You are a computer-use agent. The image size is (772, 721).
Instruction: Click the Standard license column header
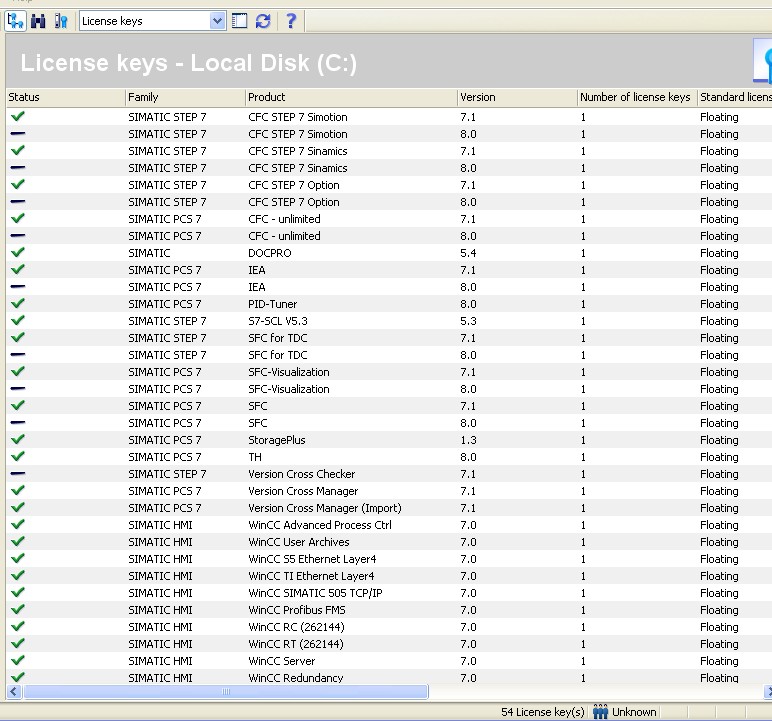(735, 98)
